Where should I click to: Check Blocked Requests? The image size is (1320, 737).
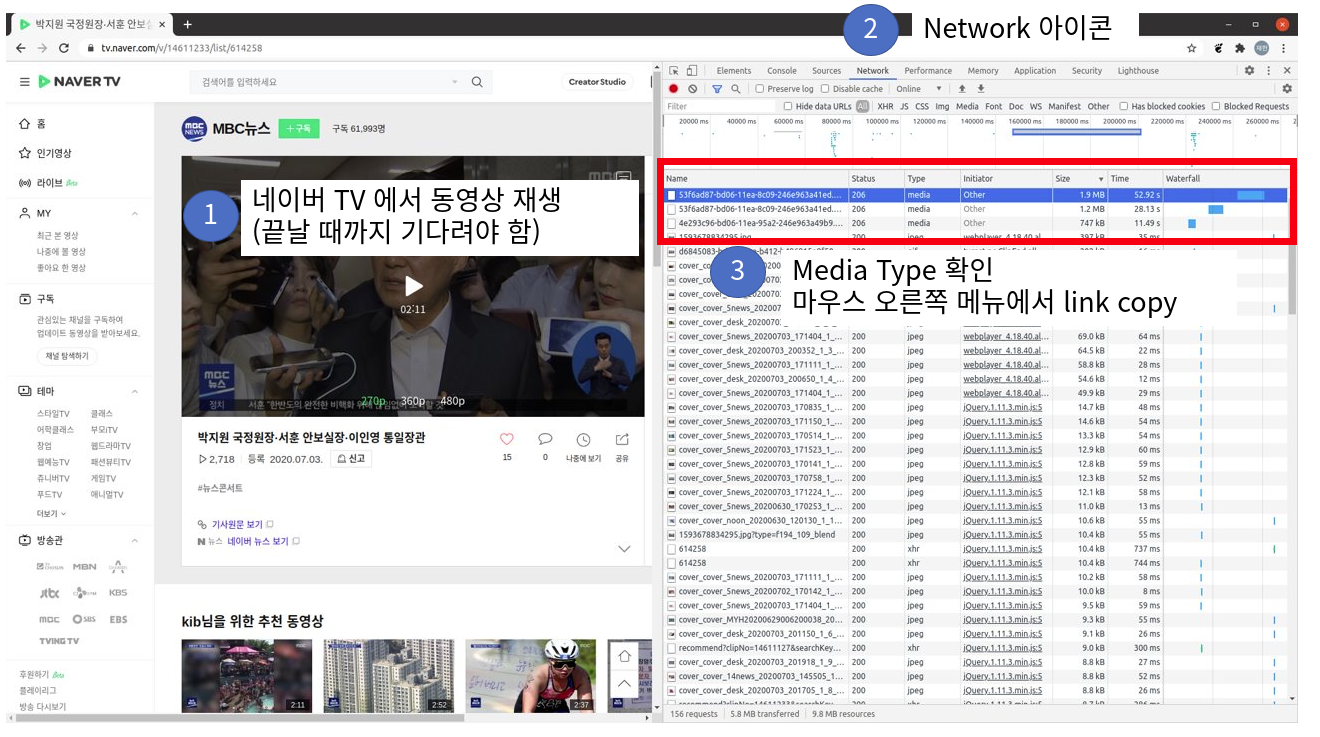pyautogui.click(x=1216, y=106)
